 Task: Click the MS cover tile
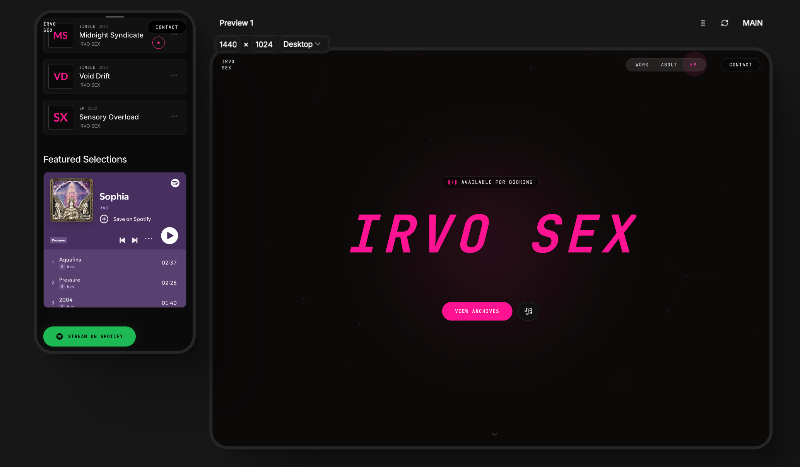pos(61,36)
